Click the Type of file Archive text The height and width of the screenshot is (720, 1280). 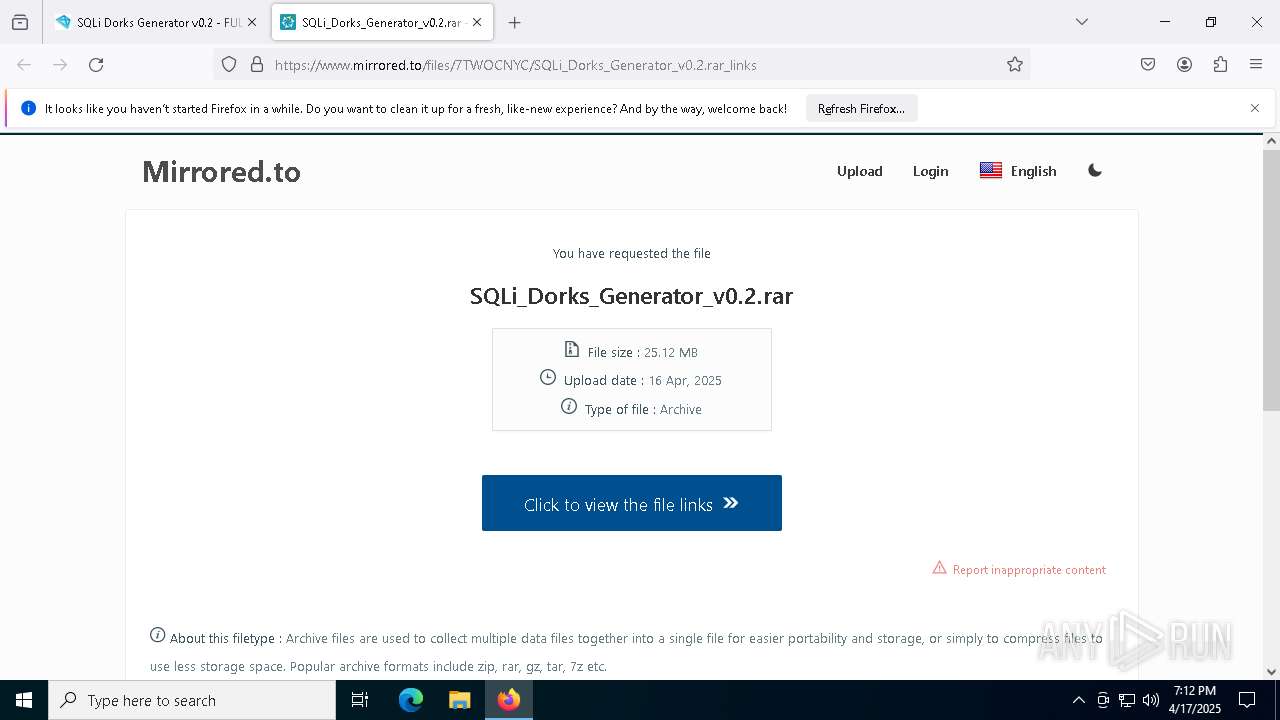(643, 409)
